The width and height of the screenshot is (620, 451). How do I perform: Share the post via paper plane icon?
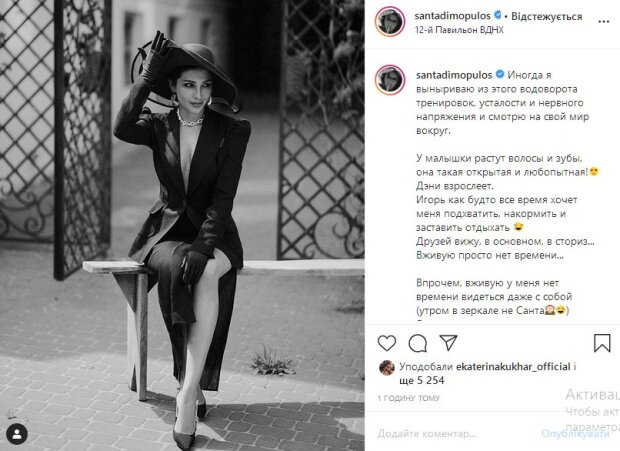tap(448, 343)
